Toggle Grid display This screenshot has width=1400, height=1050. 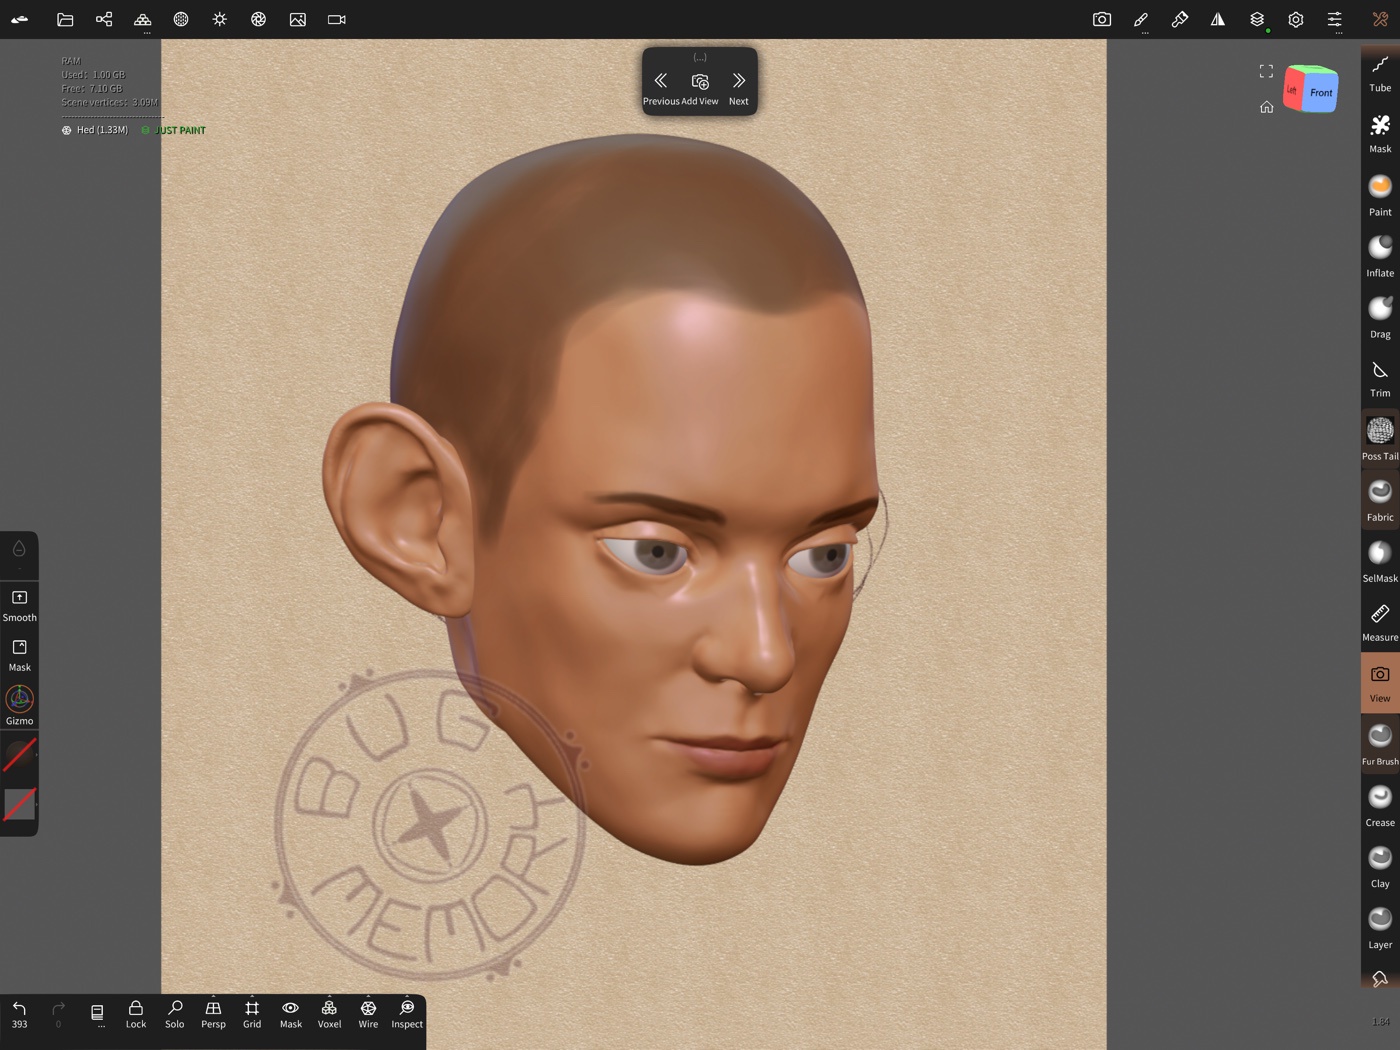point(252,1014)
